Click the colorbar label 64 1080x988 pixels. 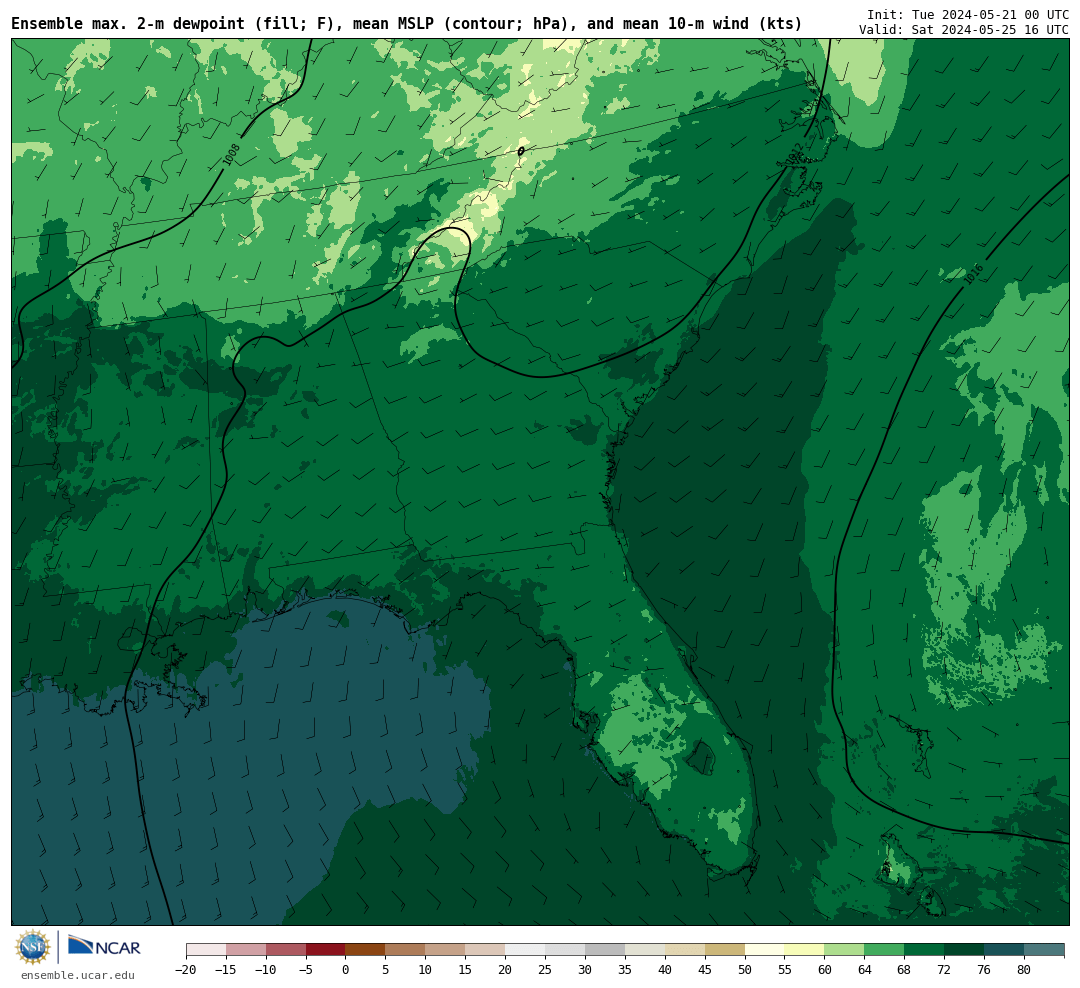point(864,970)
